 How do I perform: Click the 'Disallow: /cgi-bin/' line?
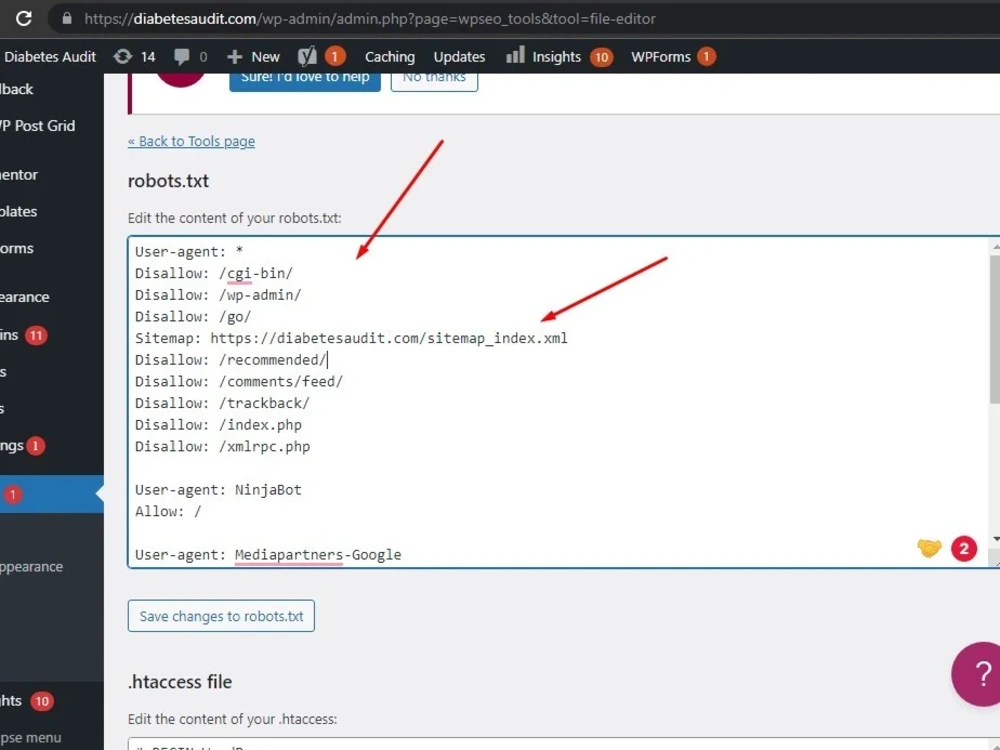[x=214, y=273]
